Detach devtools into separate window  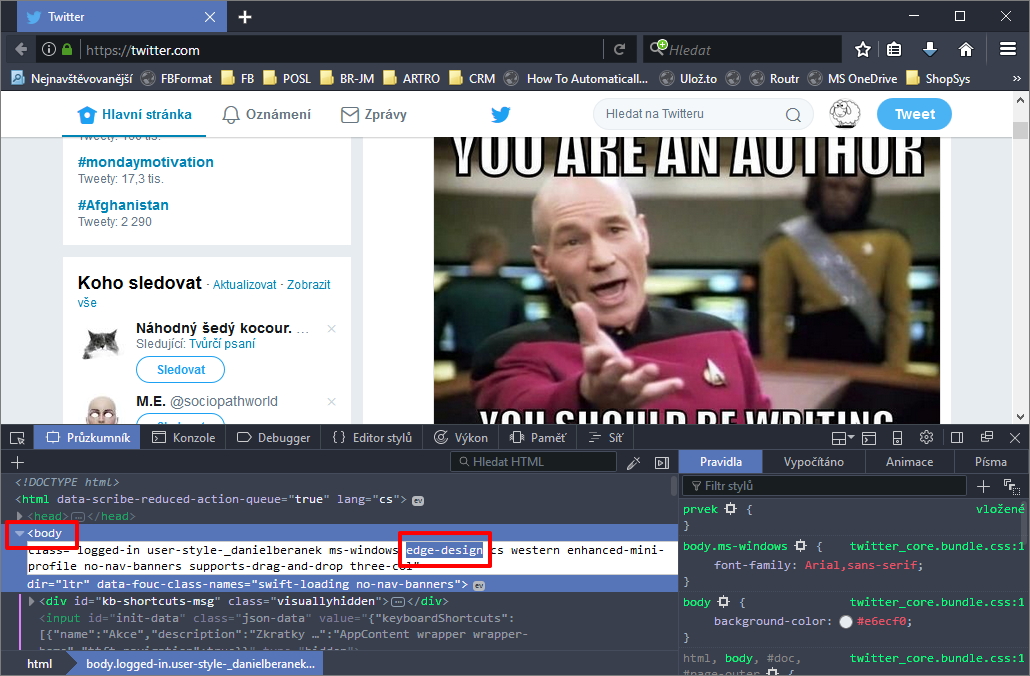point(986,438)
